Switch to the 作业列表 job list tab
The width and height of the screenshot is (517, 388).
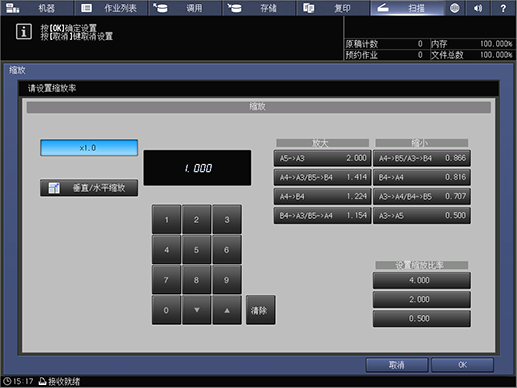(111, 8)
